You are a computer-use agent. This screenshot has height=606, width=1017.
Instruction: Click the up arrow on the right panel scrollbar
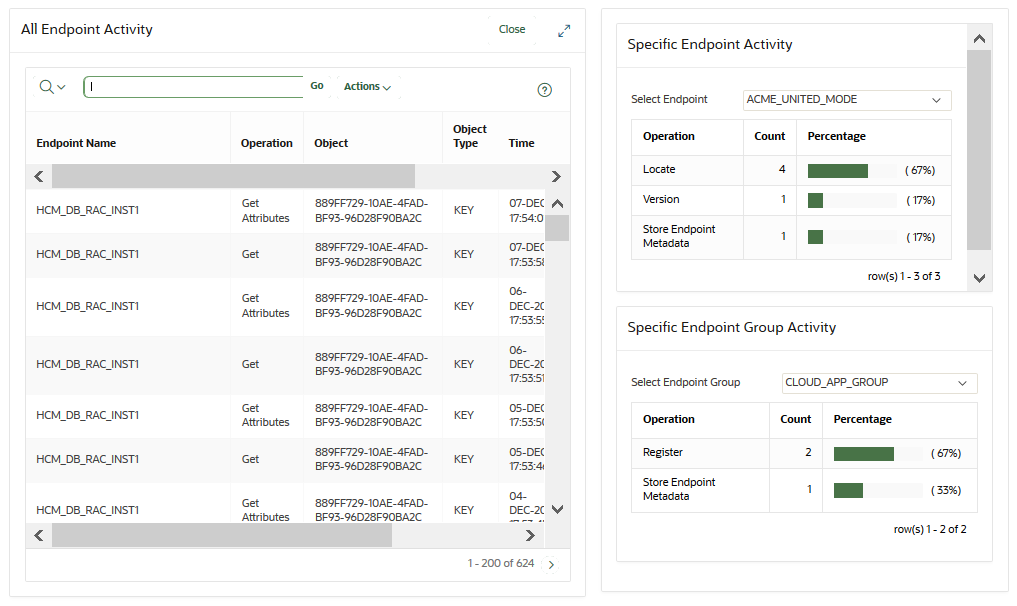(978, 38)
